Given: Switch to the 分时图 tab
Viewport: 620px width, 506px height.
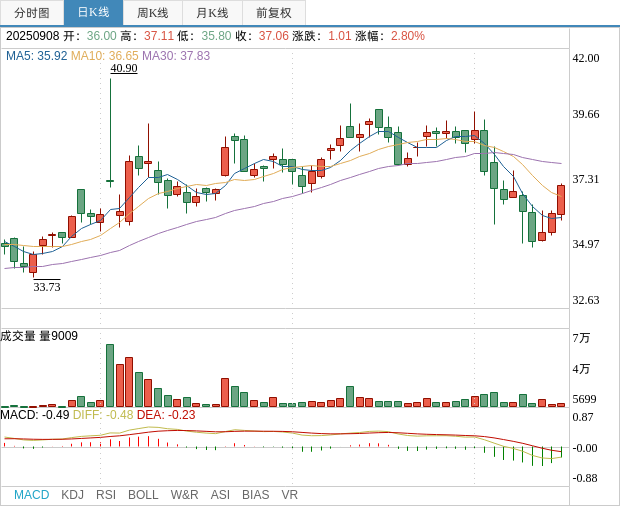Looking at the screenshot, I should [32, 13].
